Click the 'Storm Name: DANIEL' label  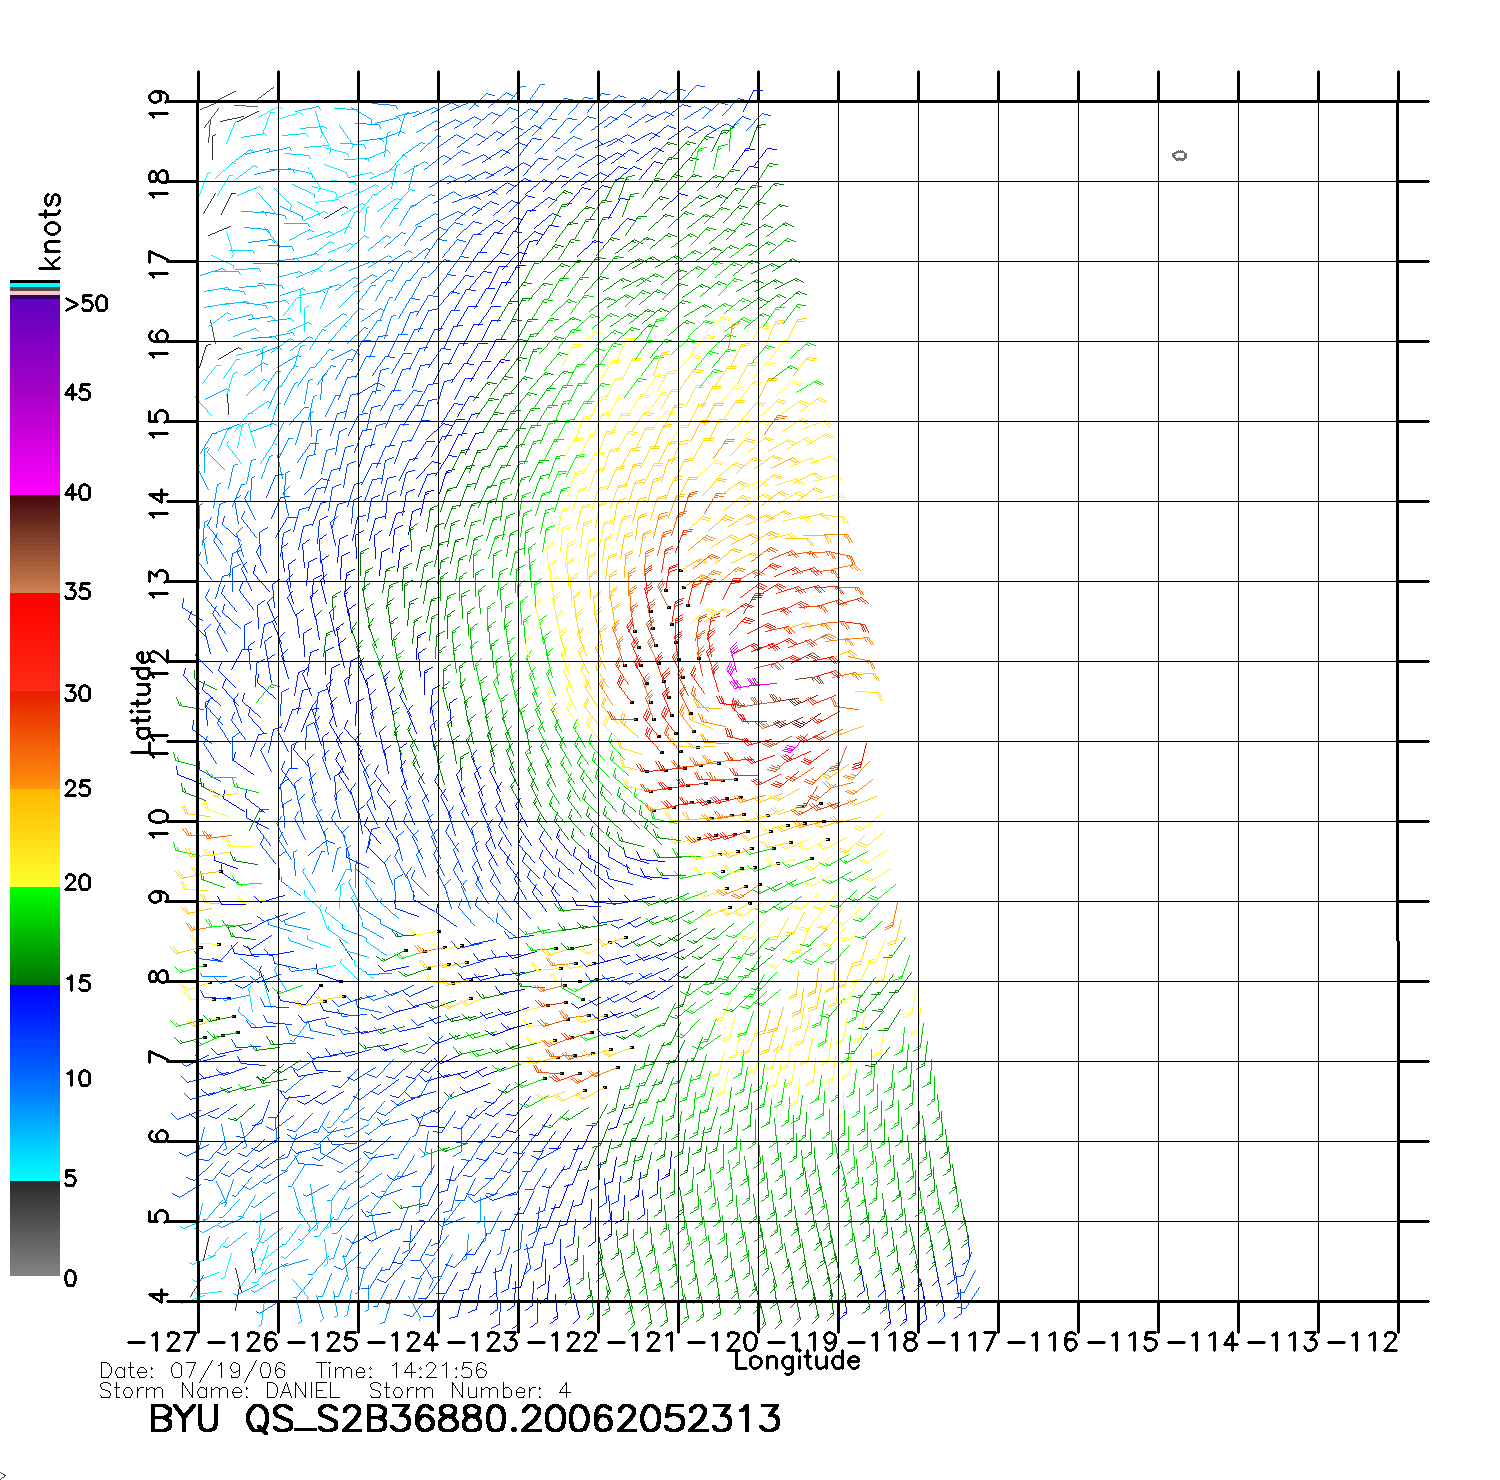219,1391
